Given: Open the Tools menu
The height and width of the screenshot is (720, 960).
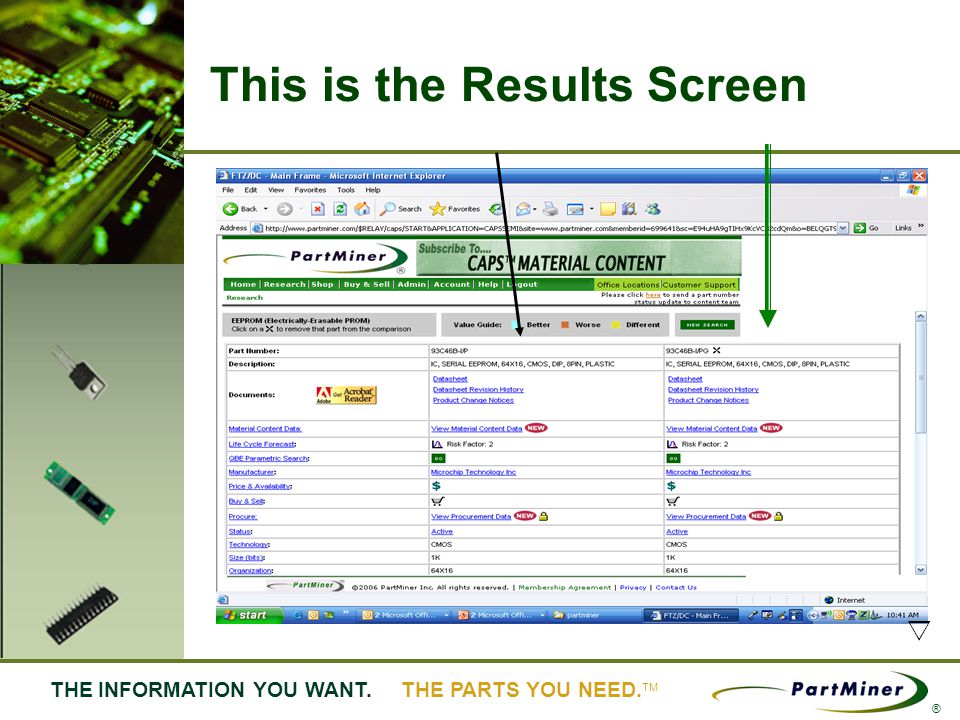Looking at the screenshot, I should [x=346, y=190].
